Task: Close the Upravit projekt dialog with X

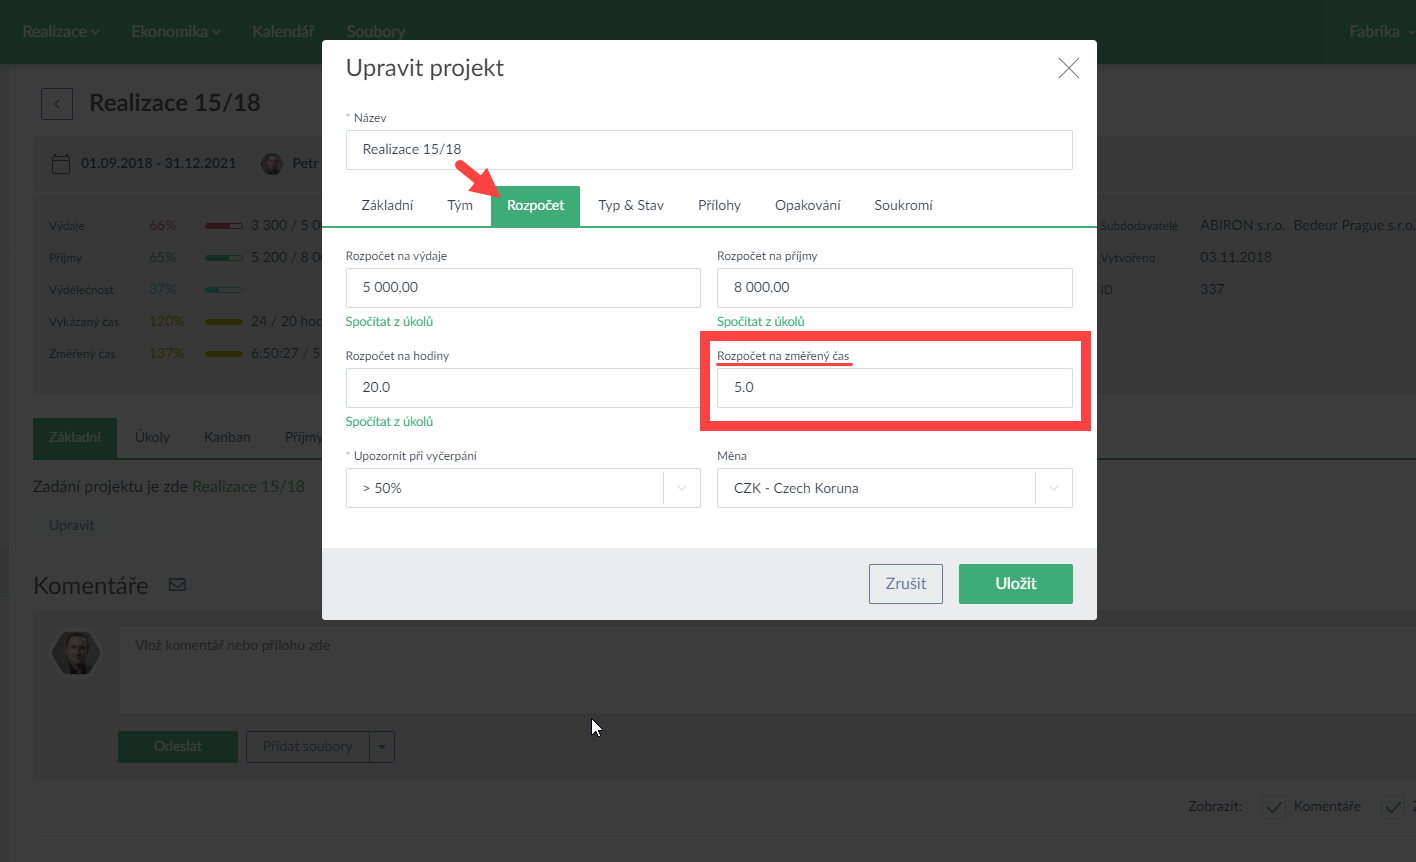Action: tap(1068, 68)
